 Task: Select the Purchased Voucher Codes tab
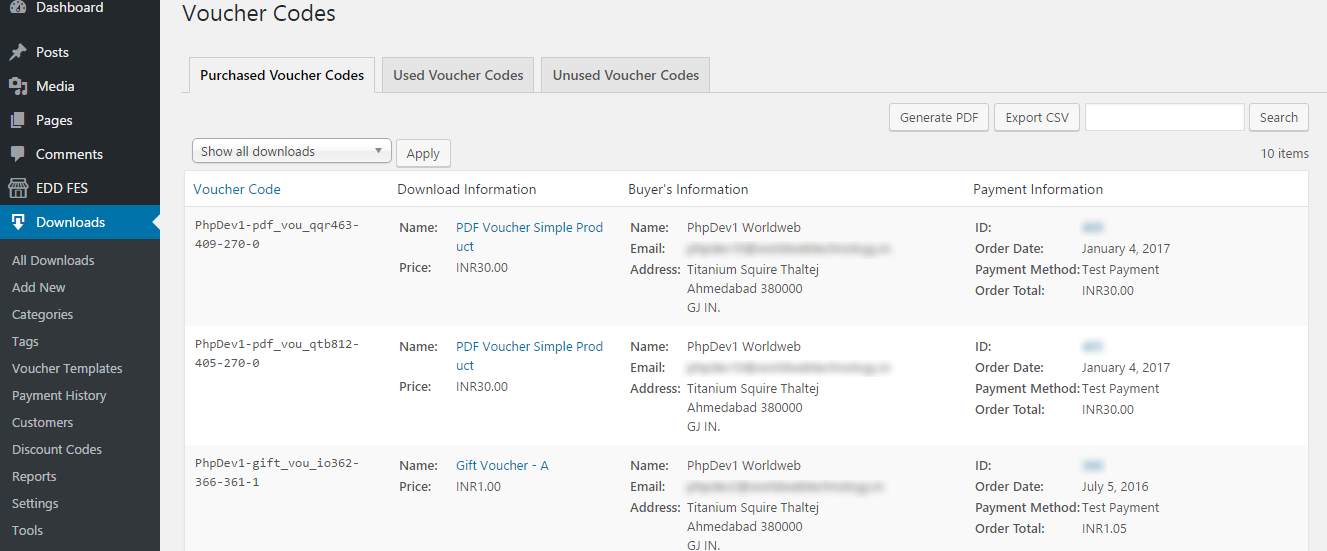[x=282, y=75]
